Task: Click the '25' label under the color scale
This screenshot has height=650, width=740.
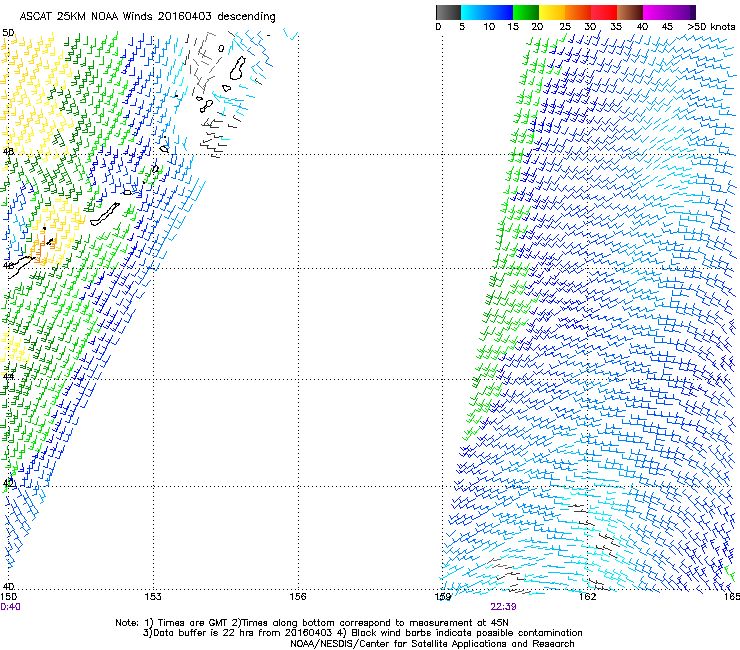Action: [565, 27]
